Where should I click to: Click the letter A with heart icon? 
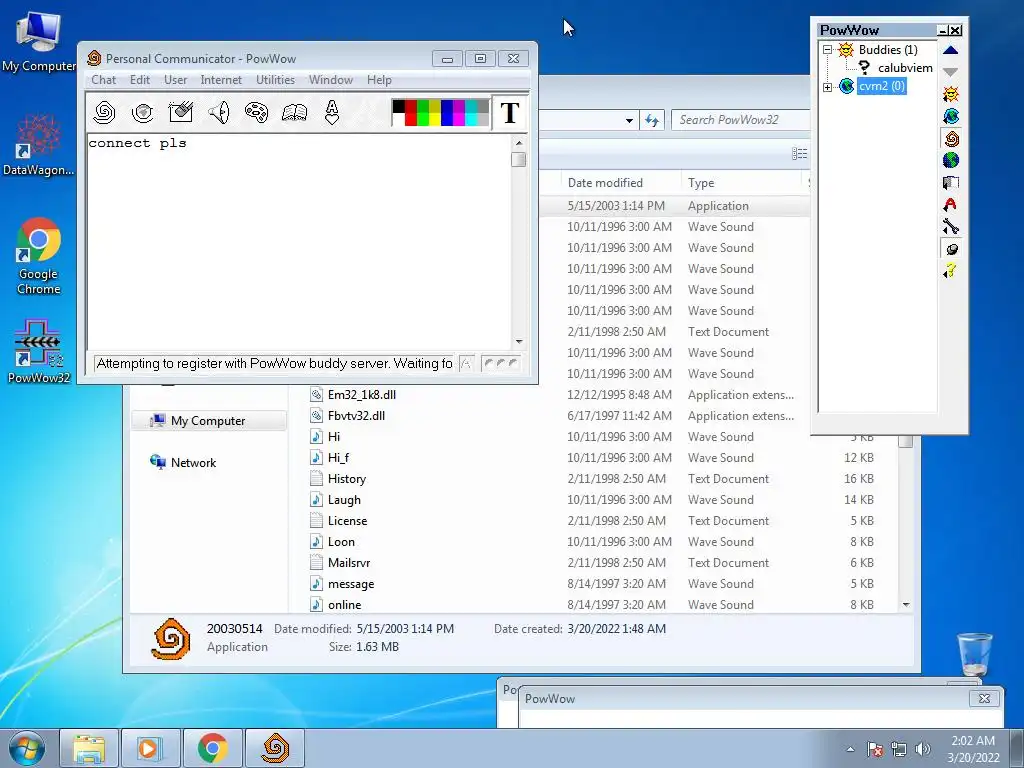[x=332, y=112]
